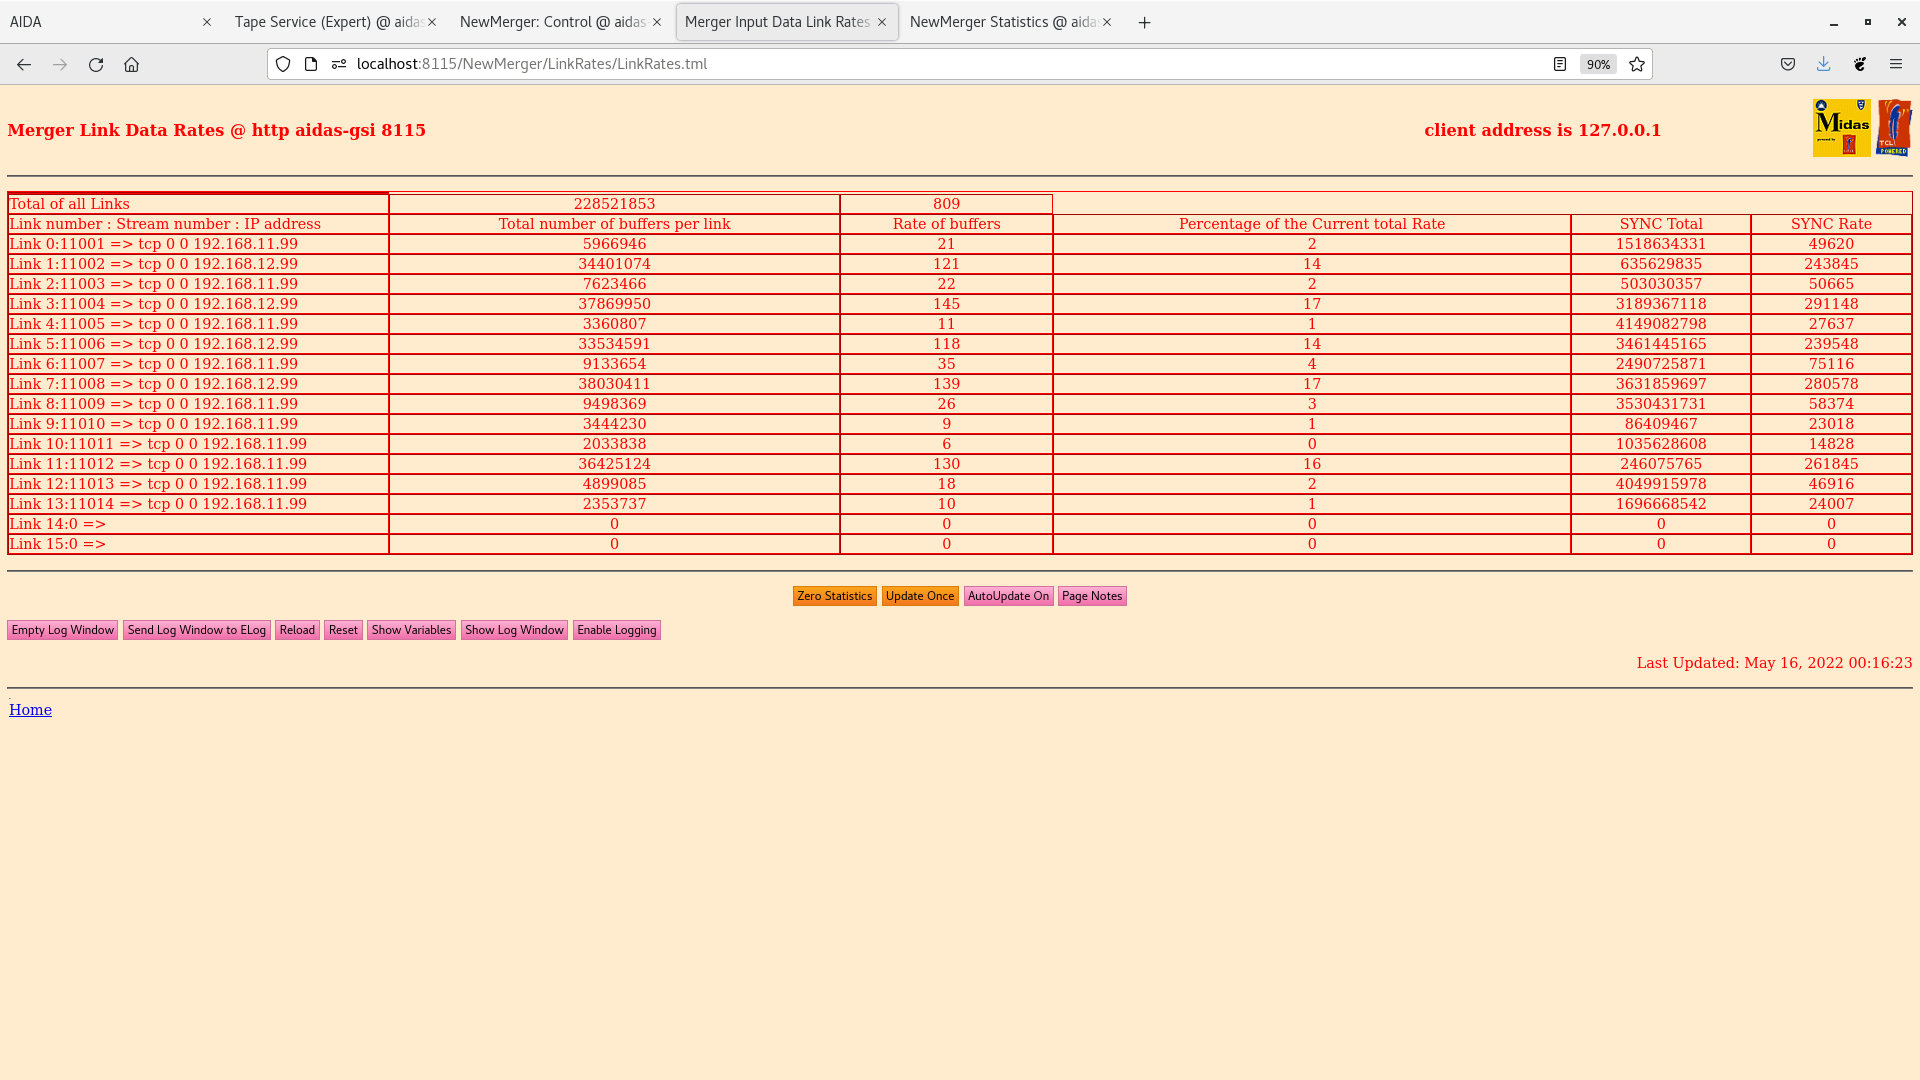Toggle Enable Logging button
This screenshot has width=1920, height=1080.
point(616,630)
